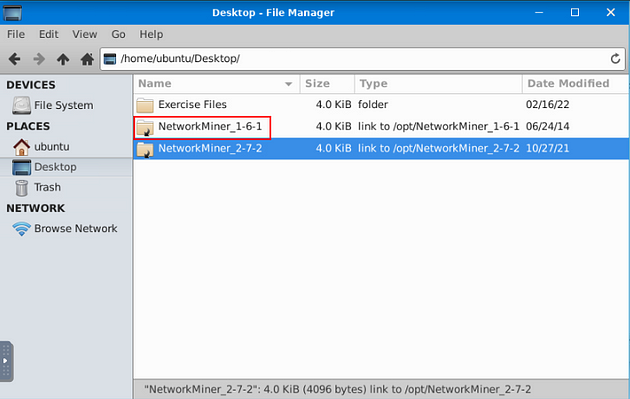Open parent folder with up arrow
630x399 pixels.
tap(63, 59)
